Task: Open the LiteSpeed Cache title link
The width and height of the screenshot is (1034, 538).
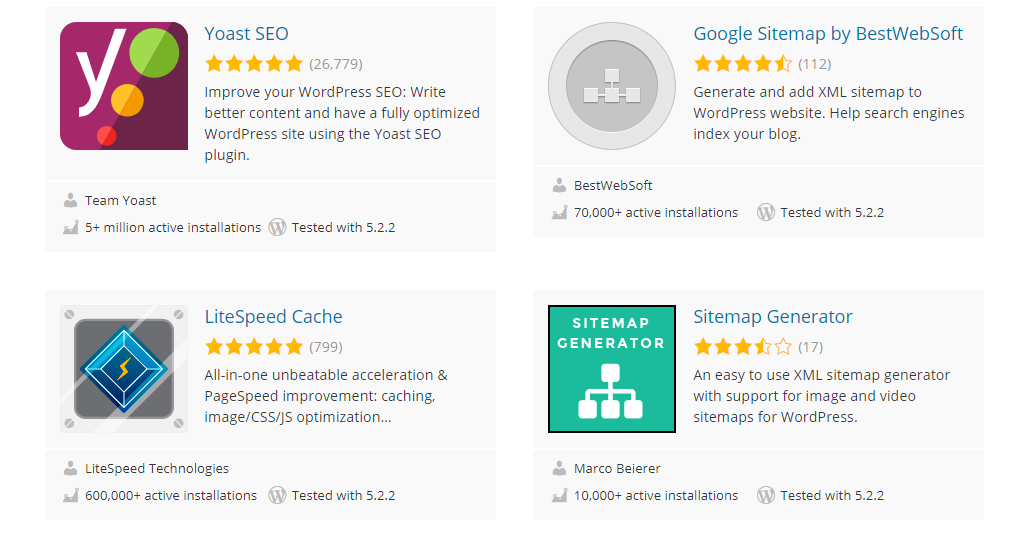Action: (273, 317)
